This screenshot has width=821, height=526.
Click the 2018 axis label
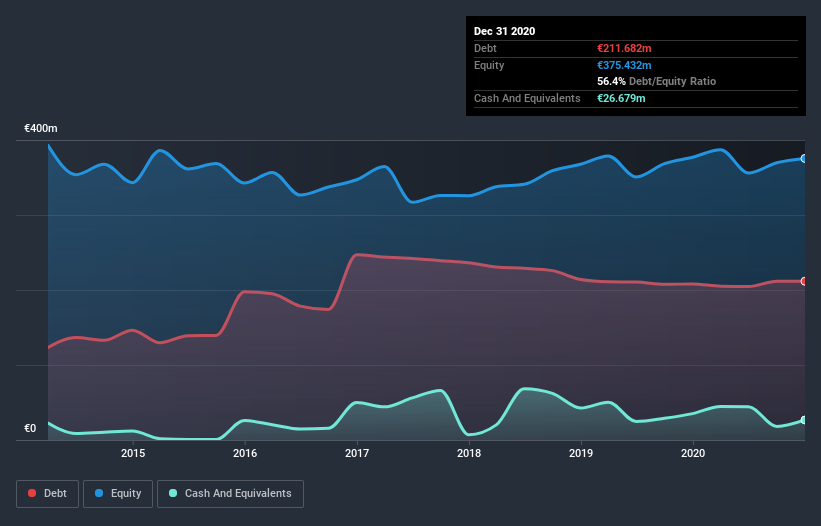(469, 453)
